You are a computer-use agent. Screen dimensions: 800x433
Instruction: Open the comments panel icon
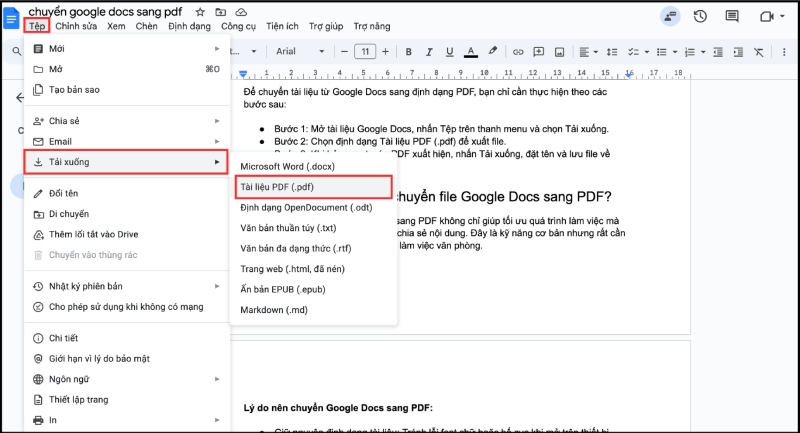coord(732,16)
